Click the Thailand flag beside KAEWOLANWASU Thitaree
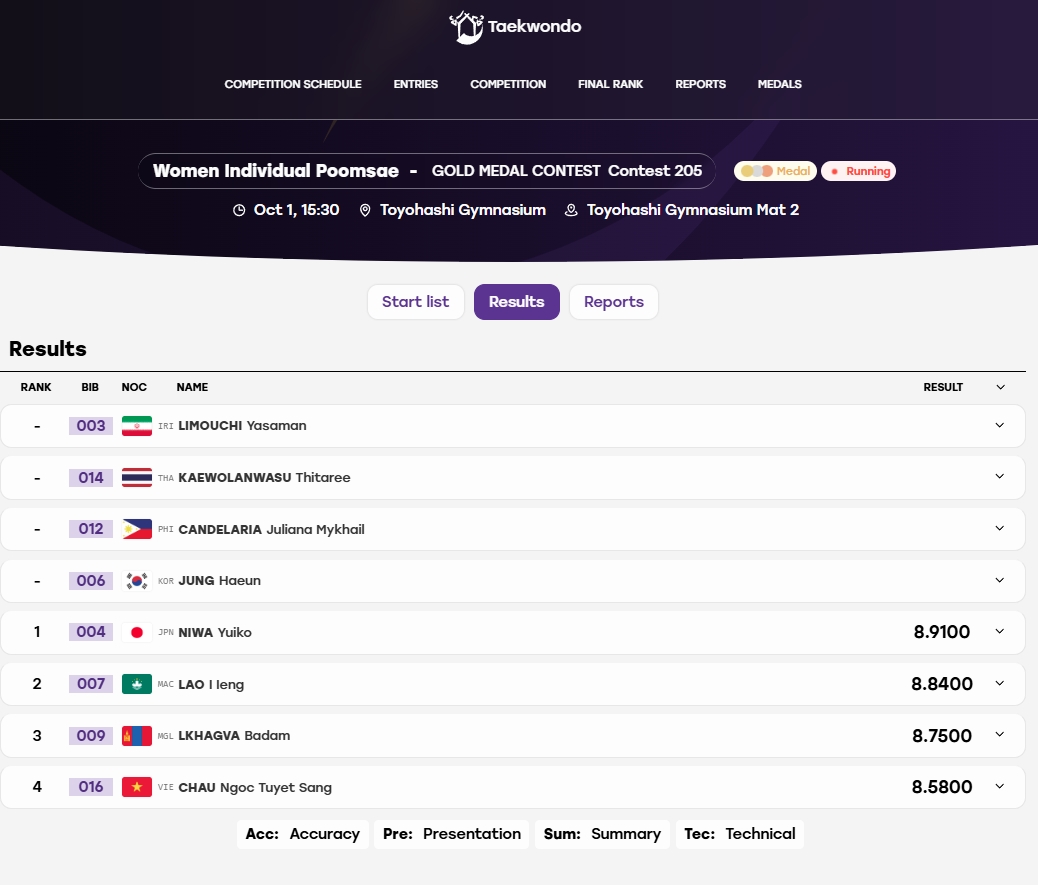 (137, 477)
